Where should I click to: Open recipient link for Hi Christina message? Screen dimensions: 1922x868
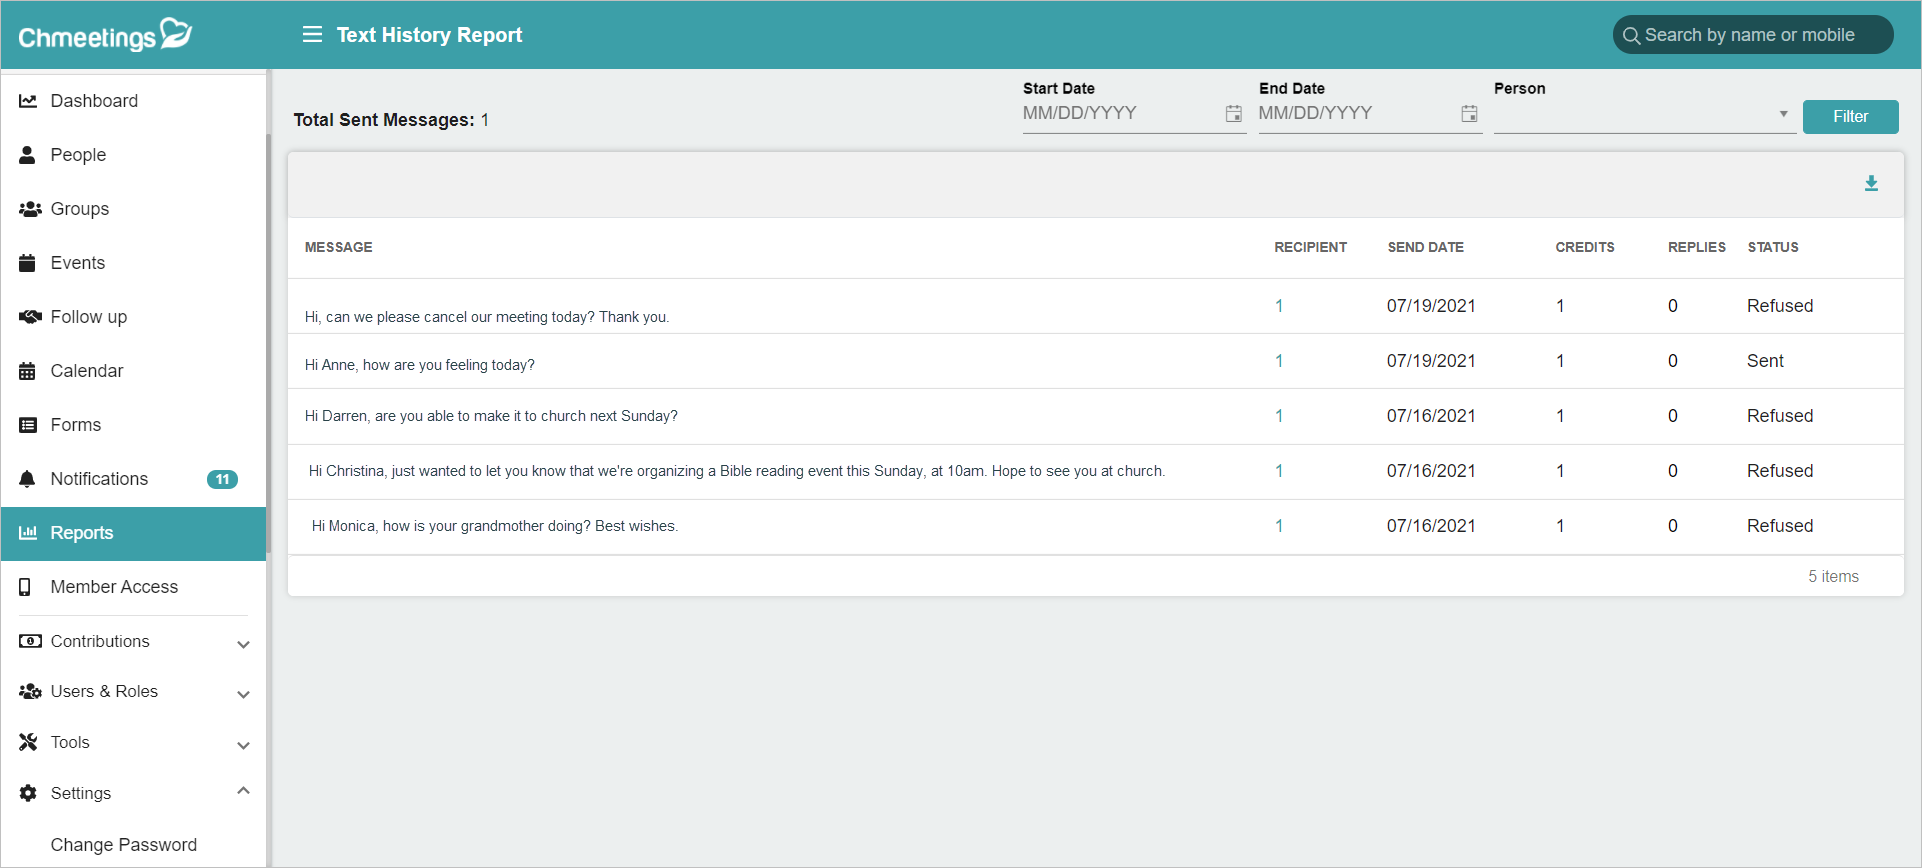[1279, 471]
